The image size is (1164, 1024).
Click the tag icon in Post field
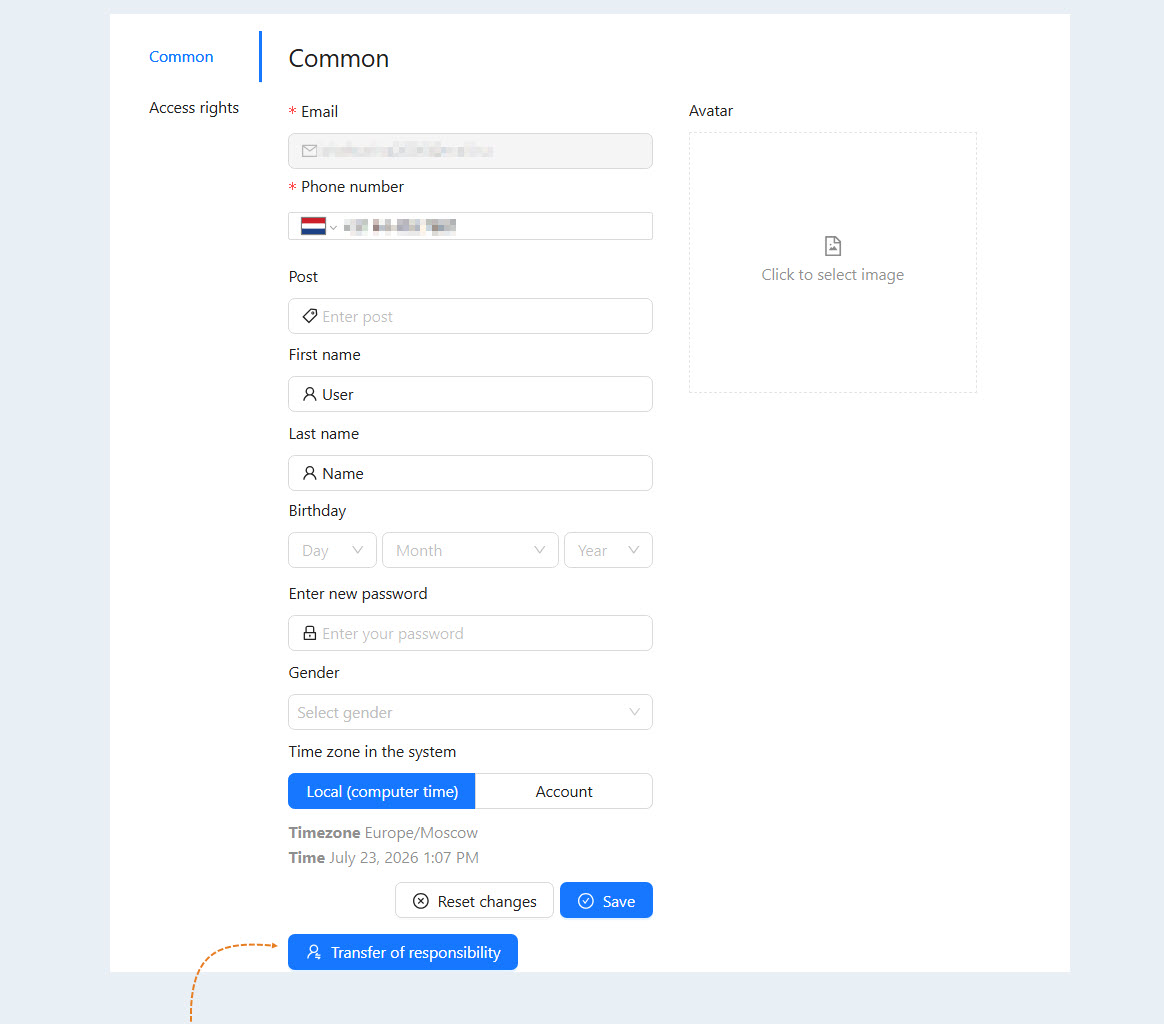coord(310,316)
